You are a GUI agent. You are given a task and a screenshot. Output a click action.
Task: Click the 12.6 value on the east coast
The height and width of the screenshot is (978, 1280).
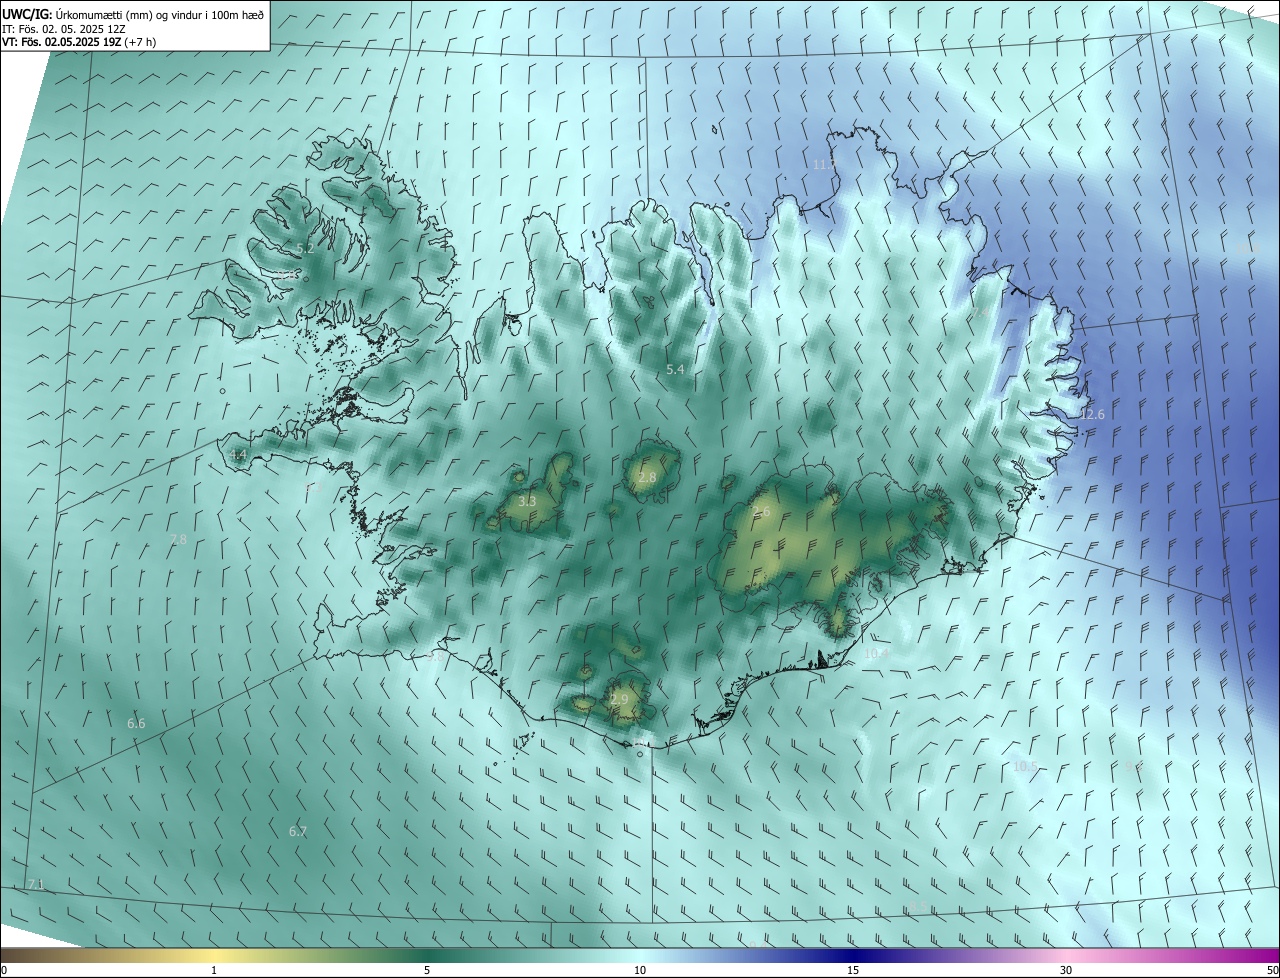[x=1092, y=415]
